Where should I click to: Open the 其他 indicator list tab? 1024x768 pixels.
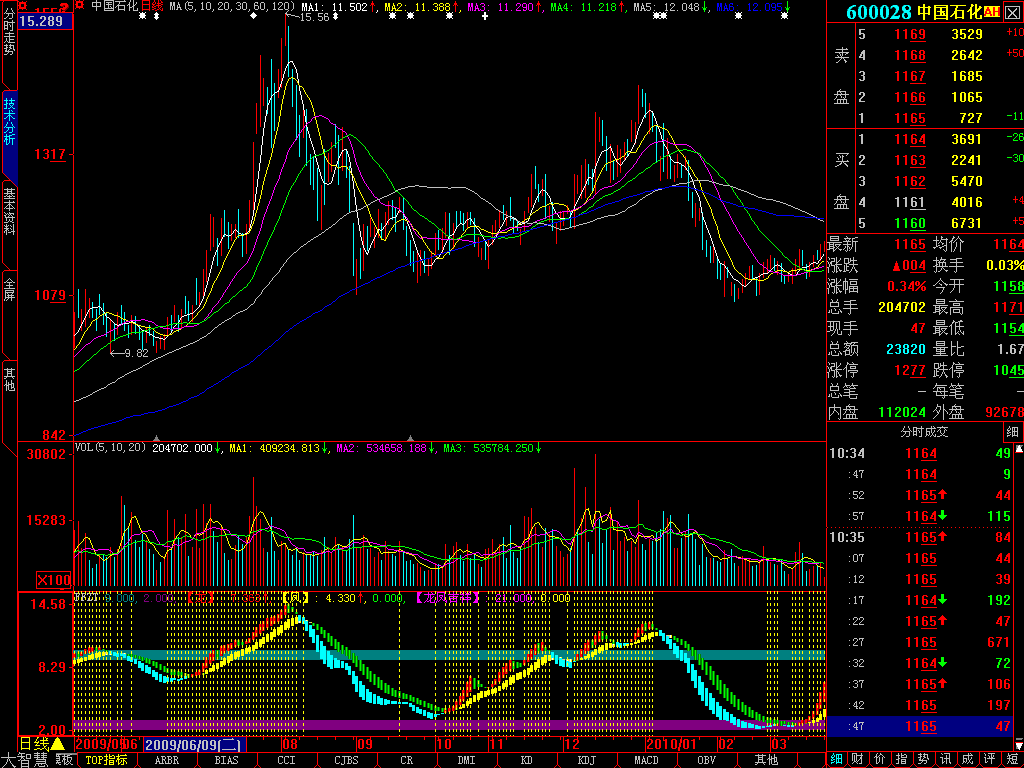(766, 760)
